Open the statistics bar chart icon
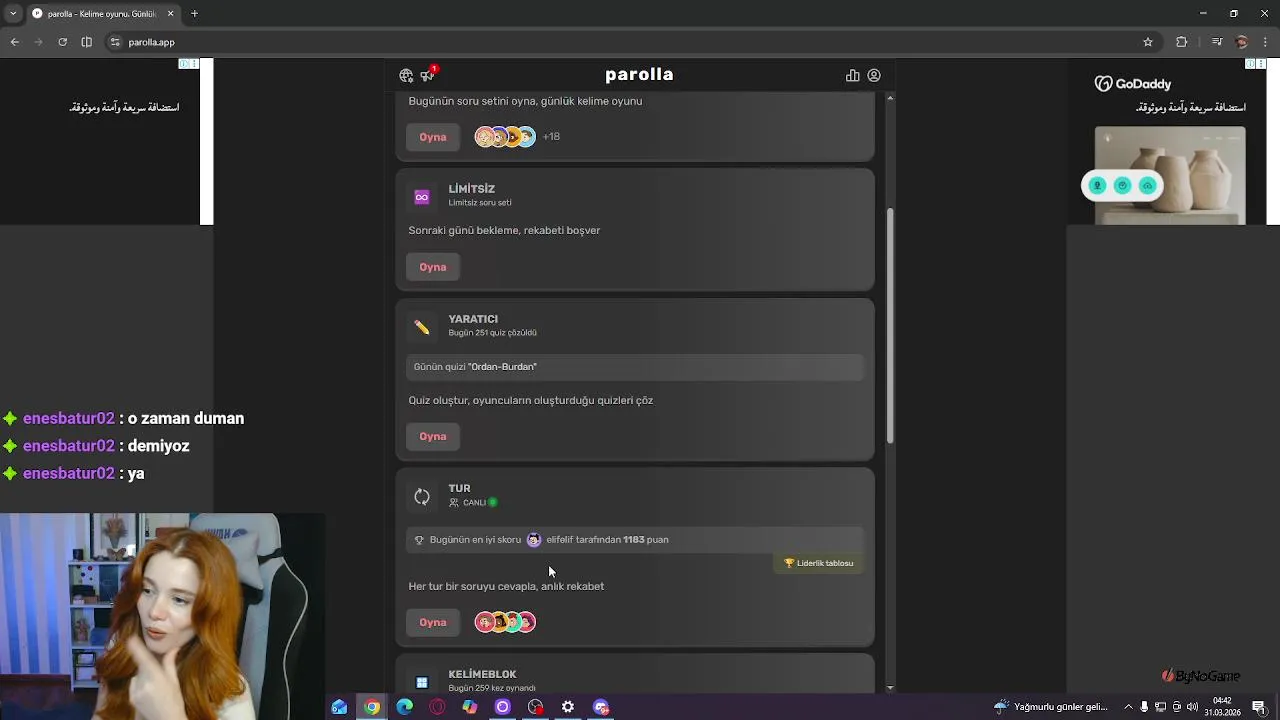The width and height of the screenshot is (1280, 720). 852,76
